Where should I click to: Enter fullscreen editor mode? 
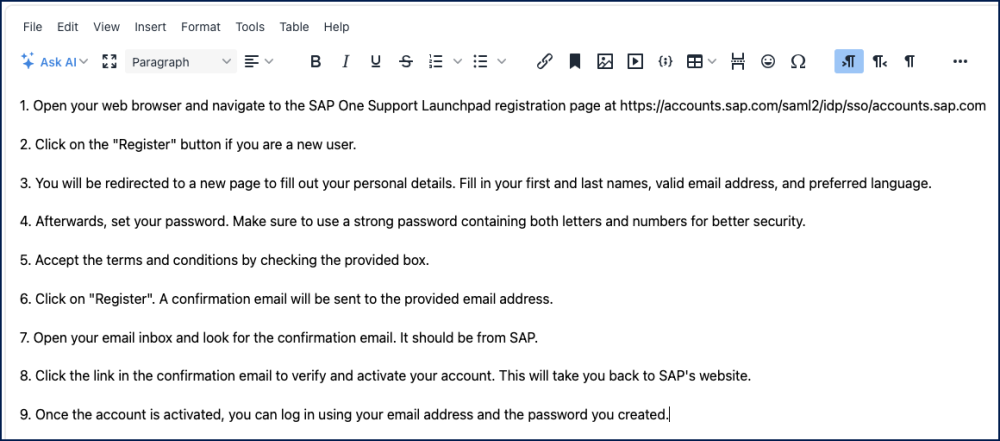point(110,62)
